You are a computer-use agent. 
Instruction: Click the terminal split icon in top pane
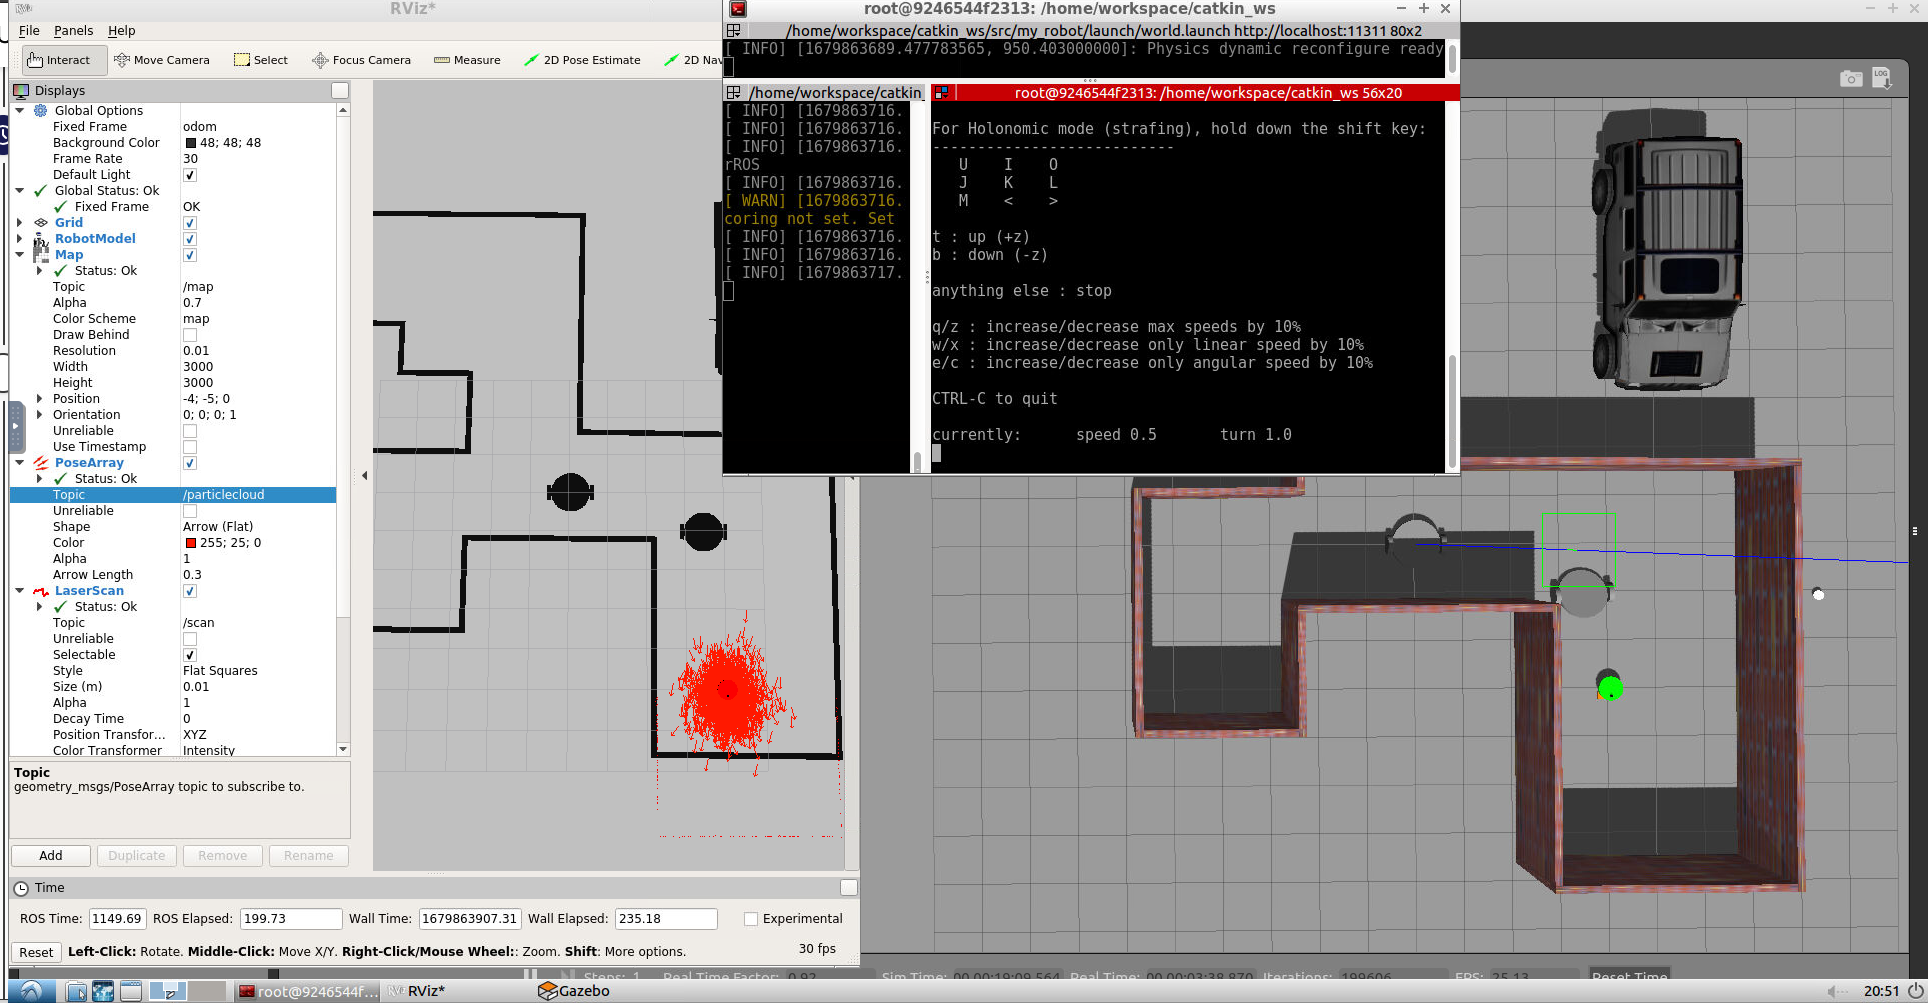733,31
